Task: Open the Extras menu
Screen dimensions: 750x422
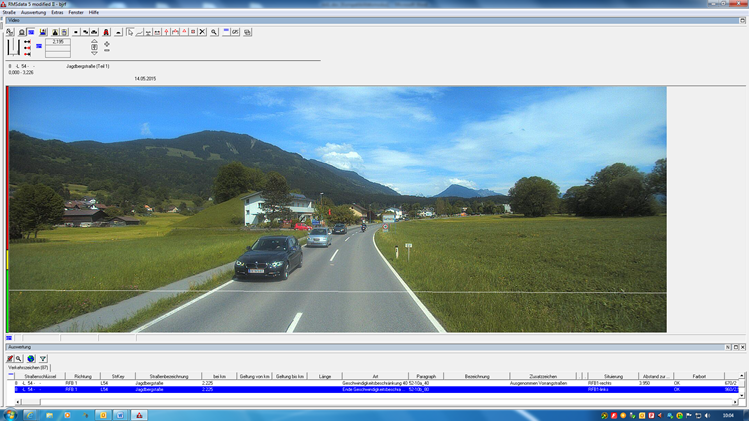Action: pyautogui.click(x=57, y=12)
